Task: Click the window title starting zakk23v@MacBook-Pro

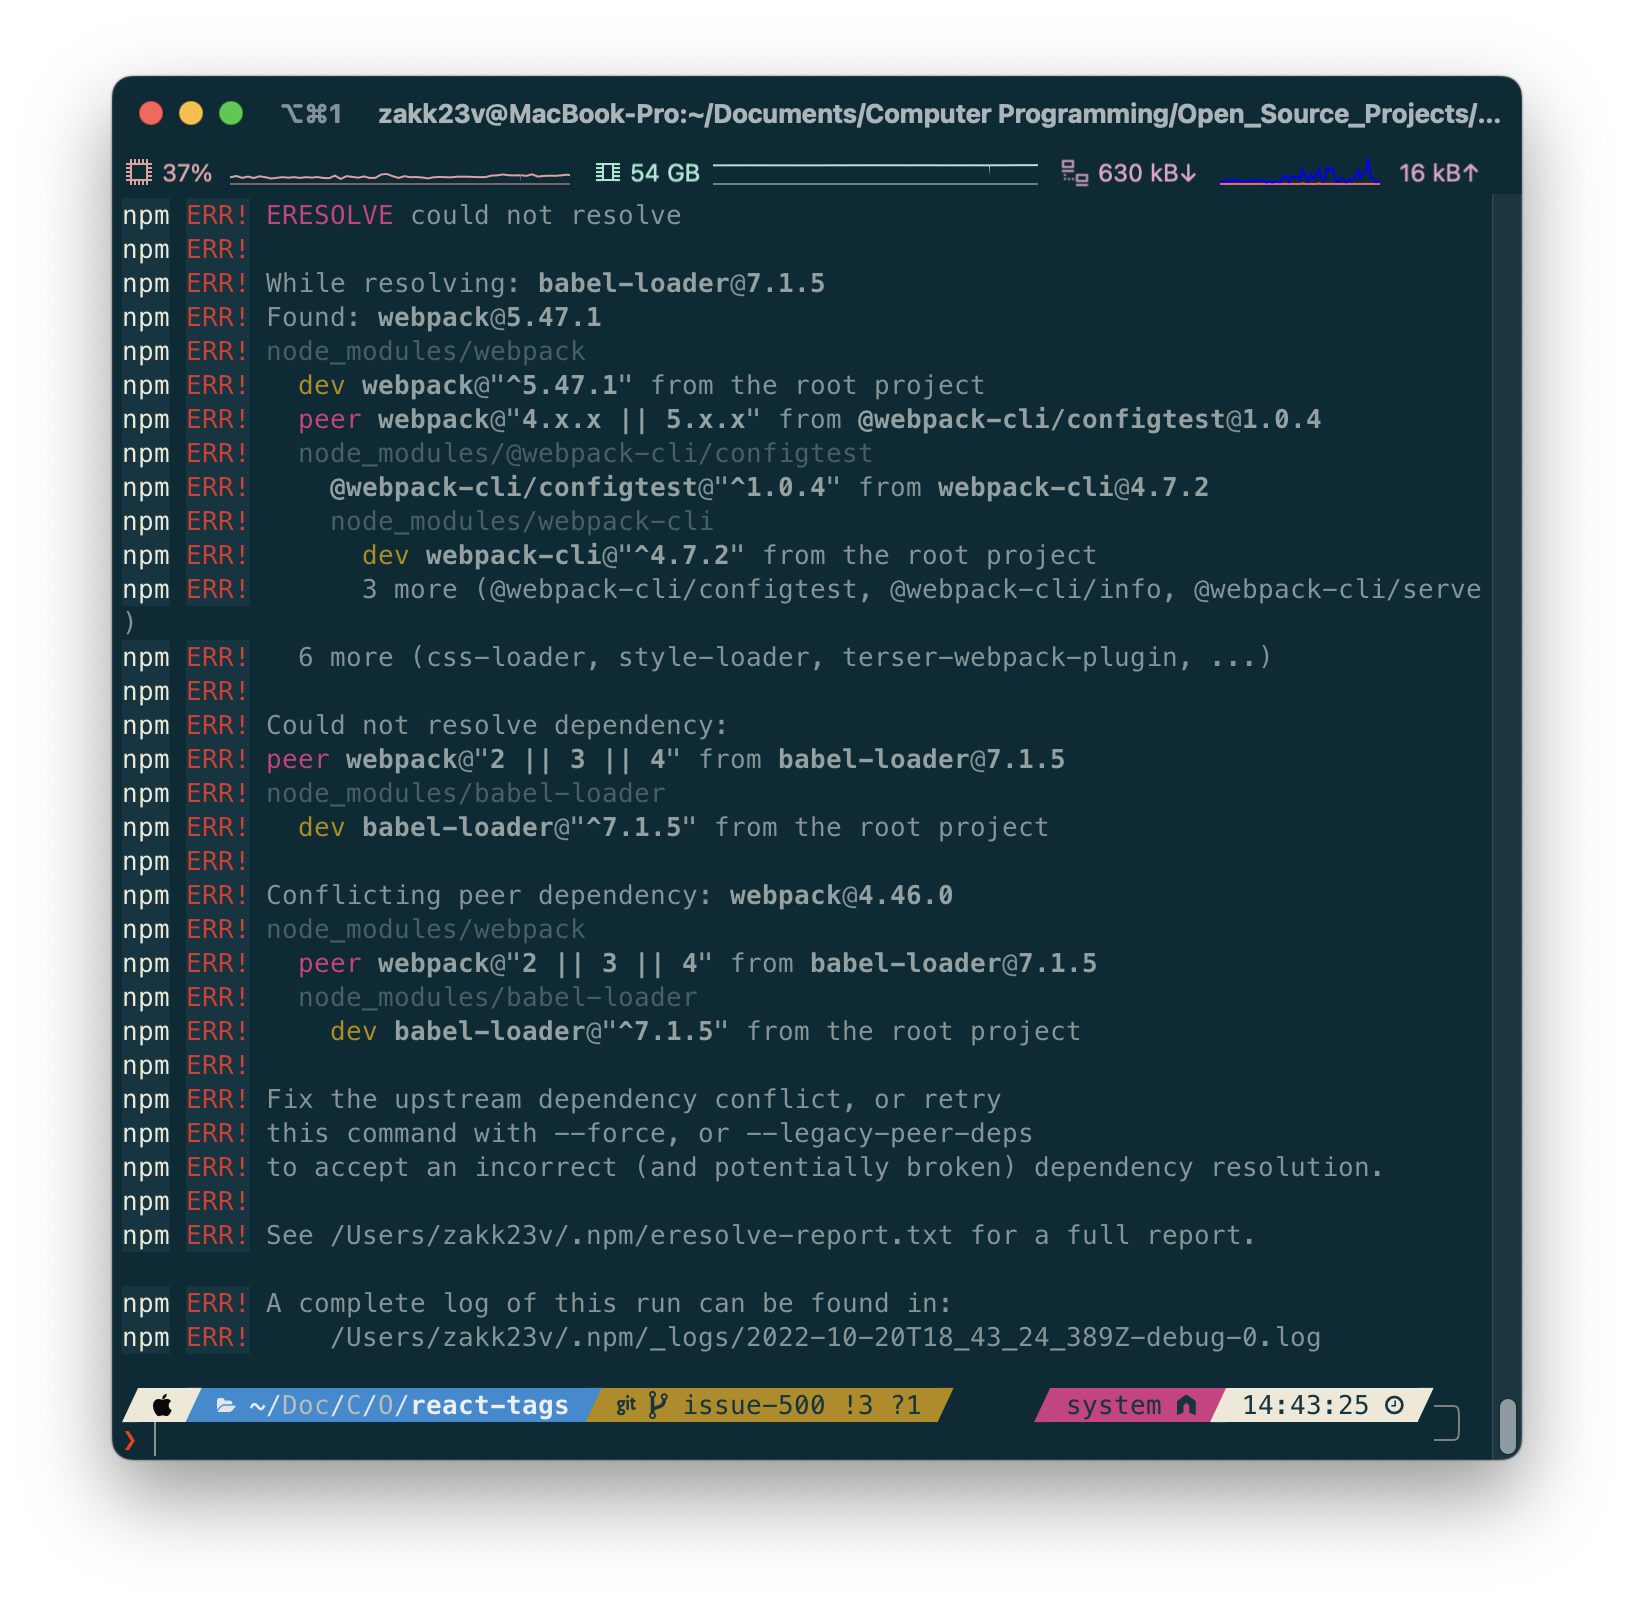Action: [x=939, y=114]
